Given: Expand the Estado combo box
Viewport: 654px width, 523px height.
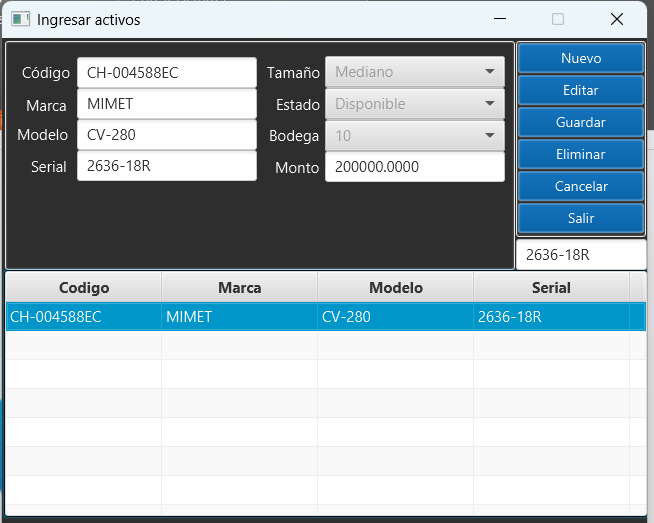Looking at the screenshot, I should click(414, 104).
